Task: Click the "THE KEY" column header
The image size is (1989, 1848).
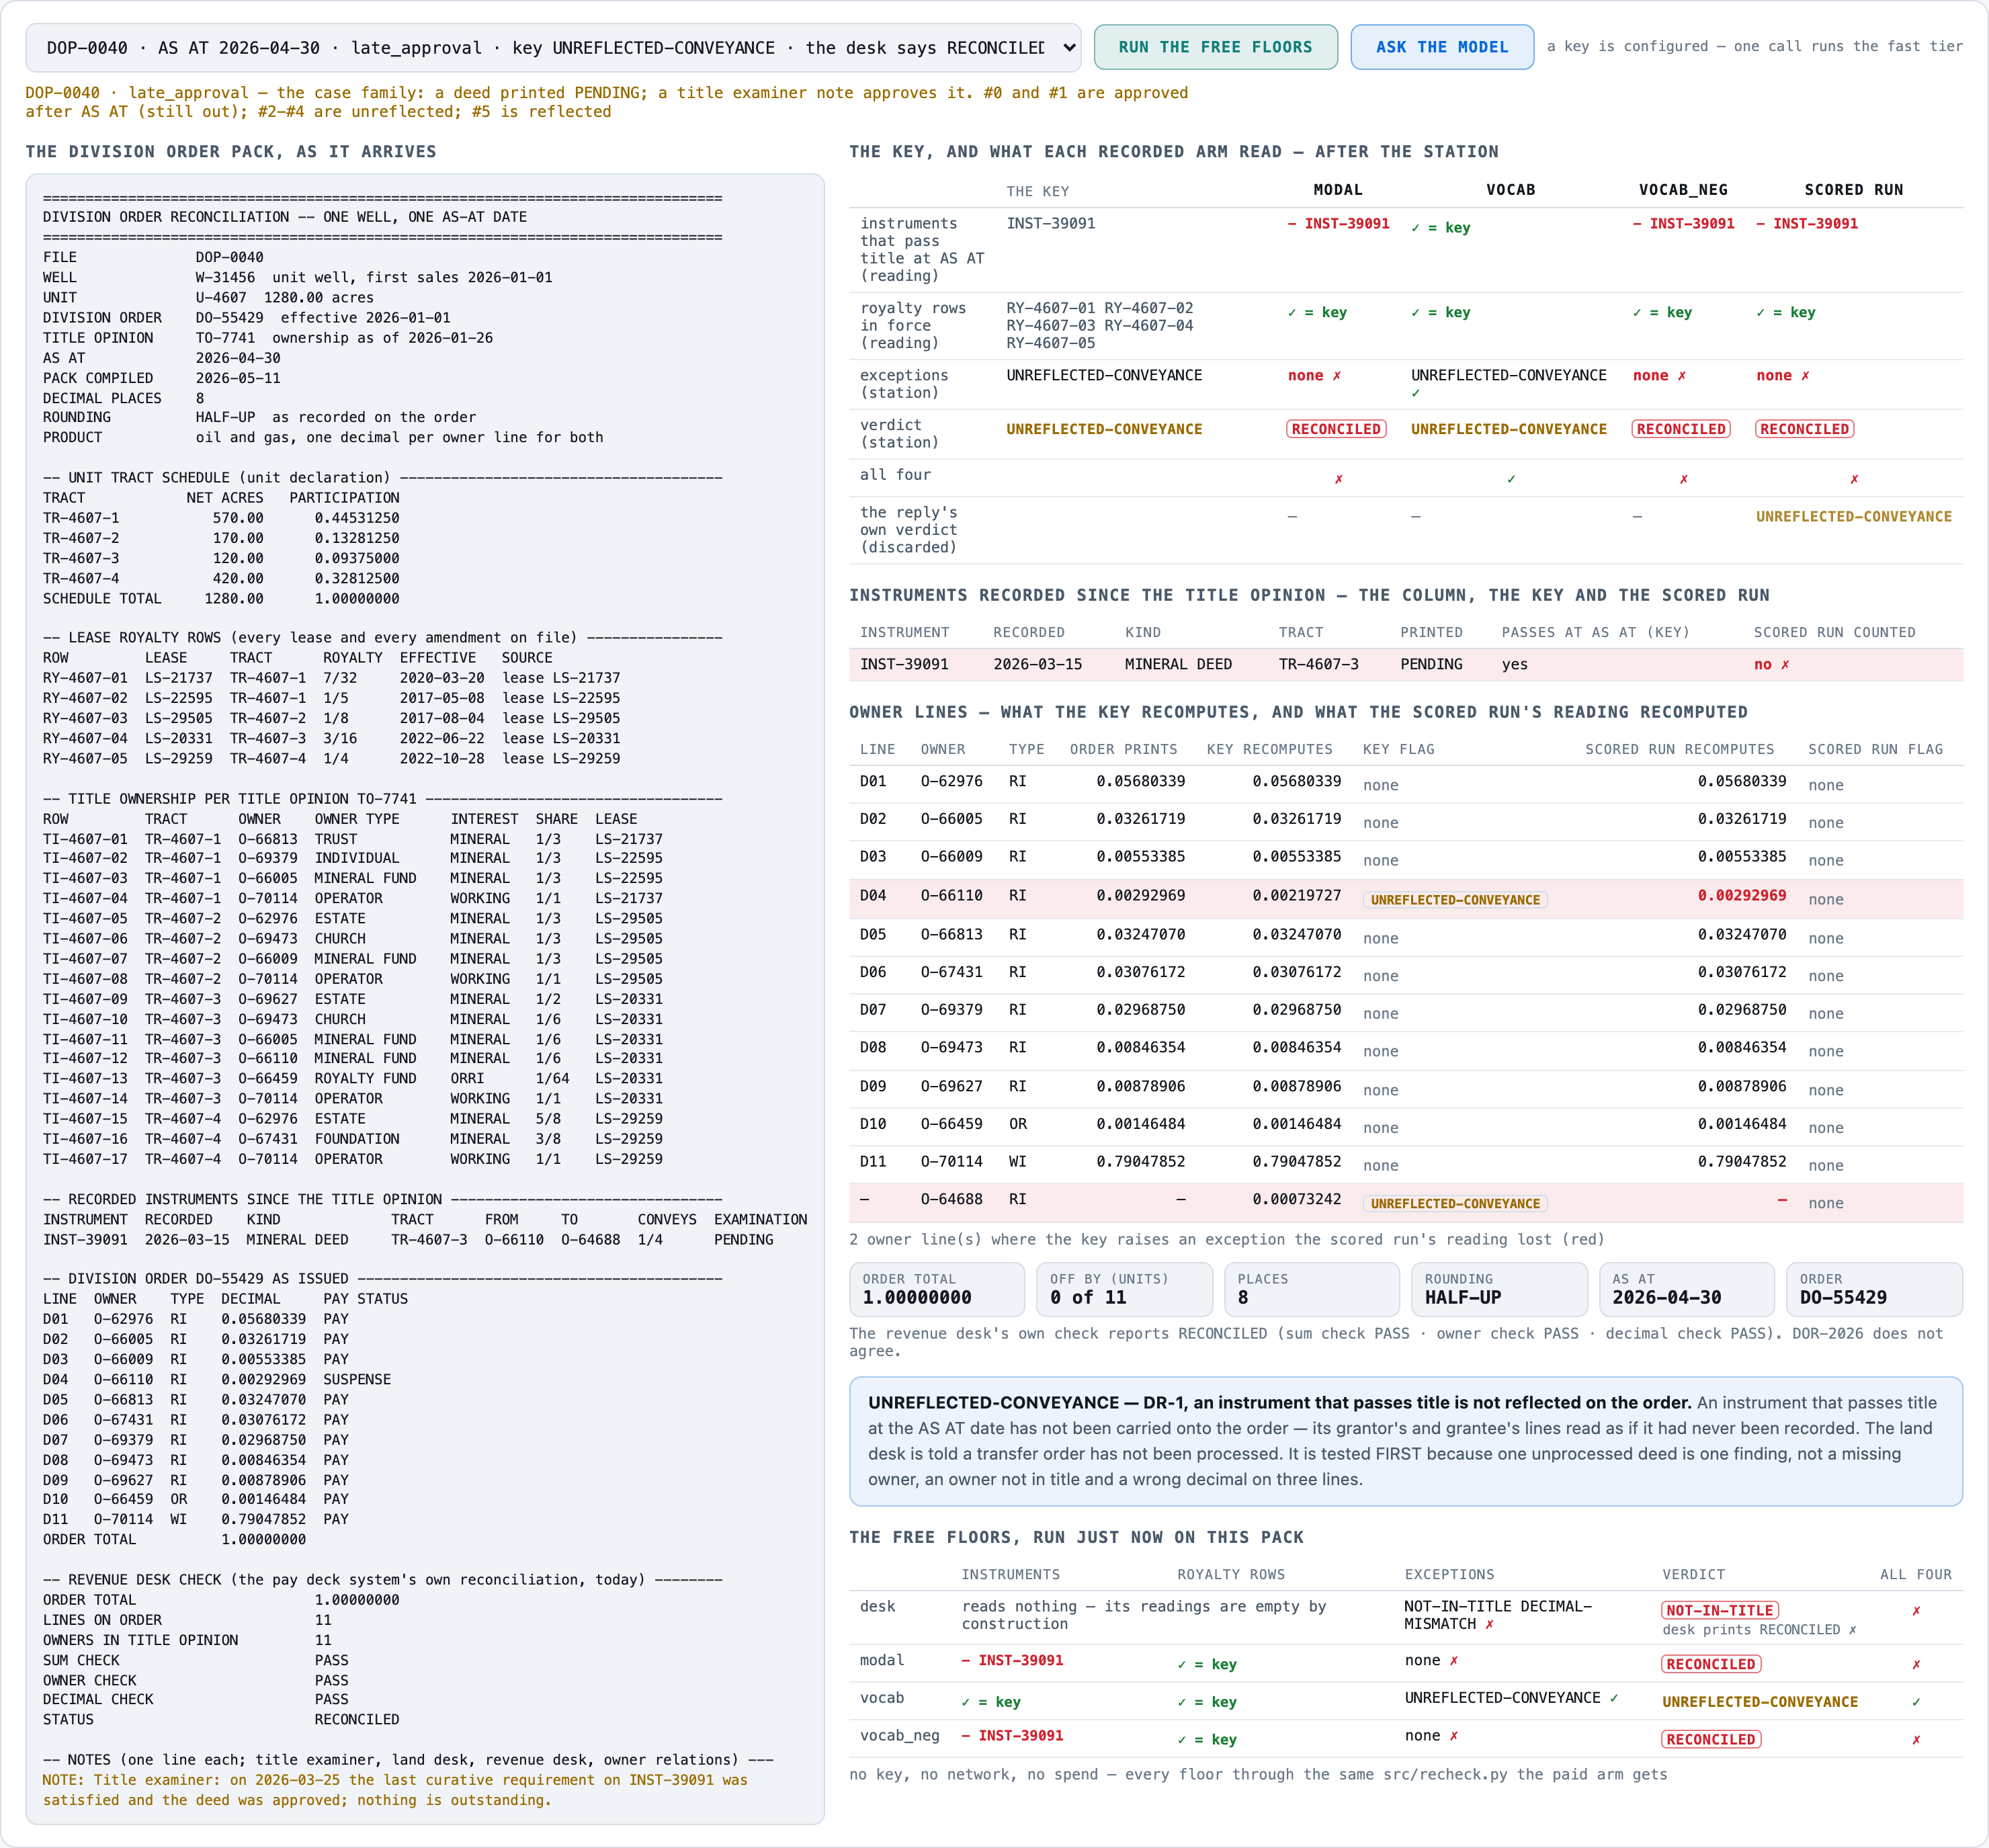Action: coord(1037,191)
